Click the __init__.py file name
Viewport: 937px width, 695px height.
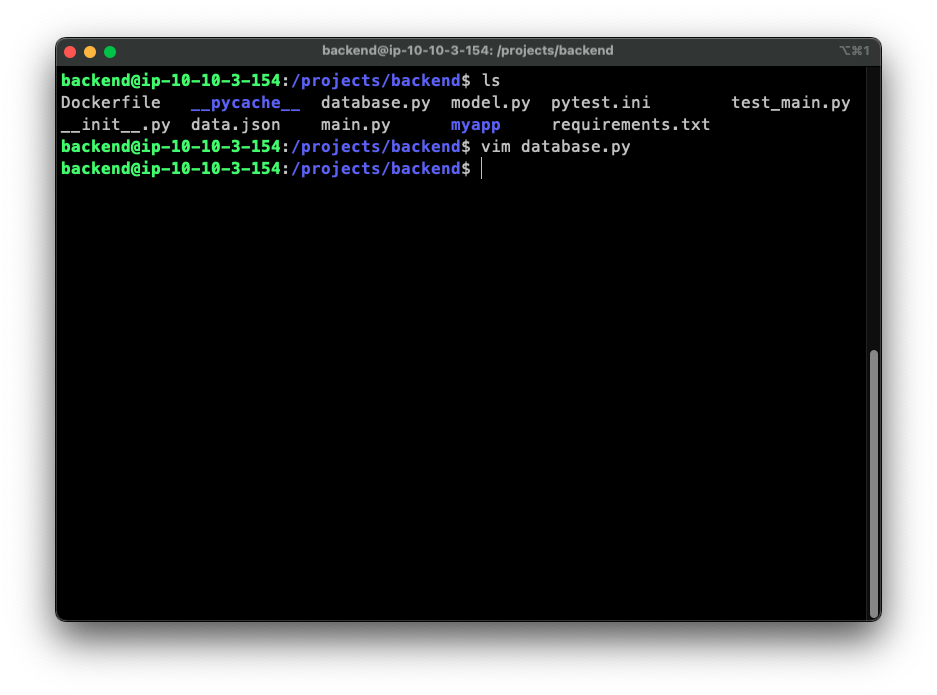click(x=115, y=125)
